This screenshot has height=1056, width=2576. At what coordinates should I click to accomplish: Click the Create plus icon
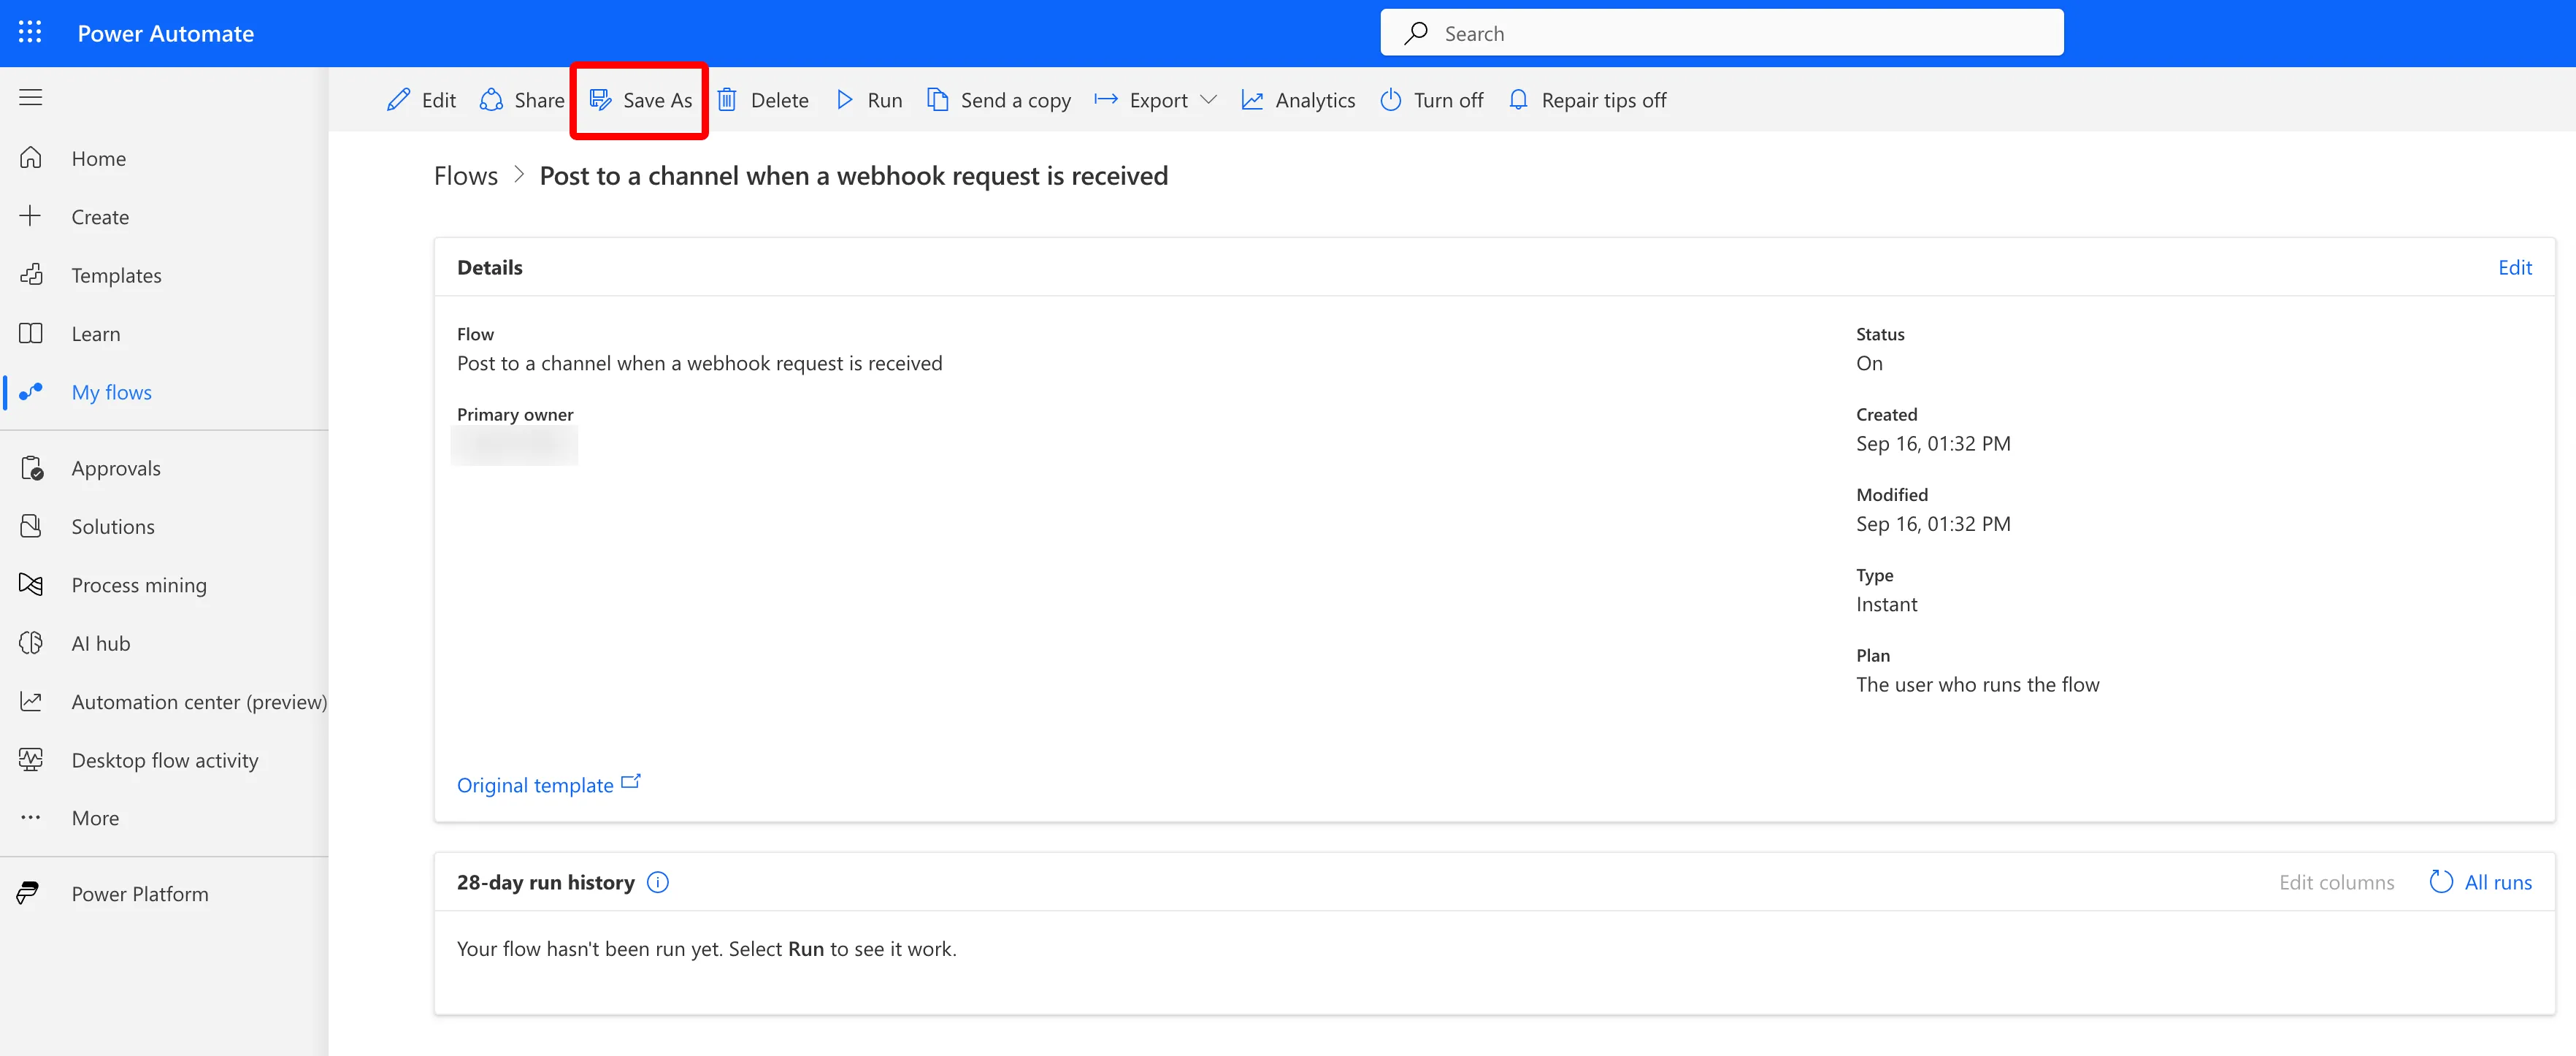[31, 216]
